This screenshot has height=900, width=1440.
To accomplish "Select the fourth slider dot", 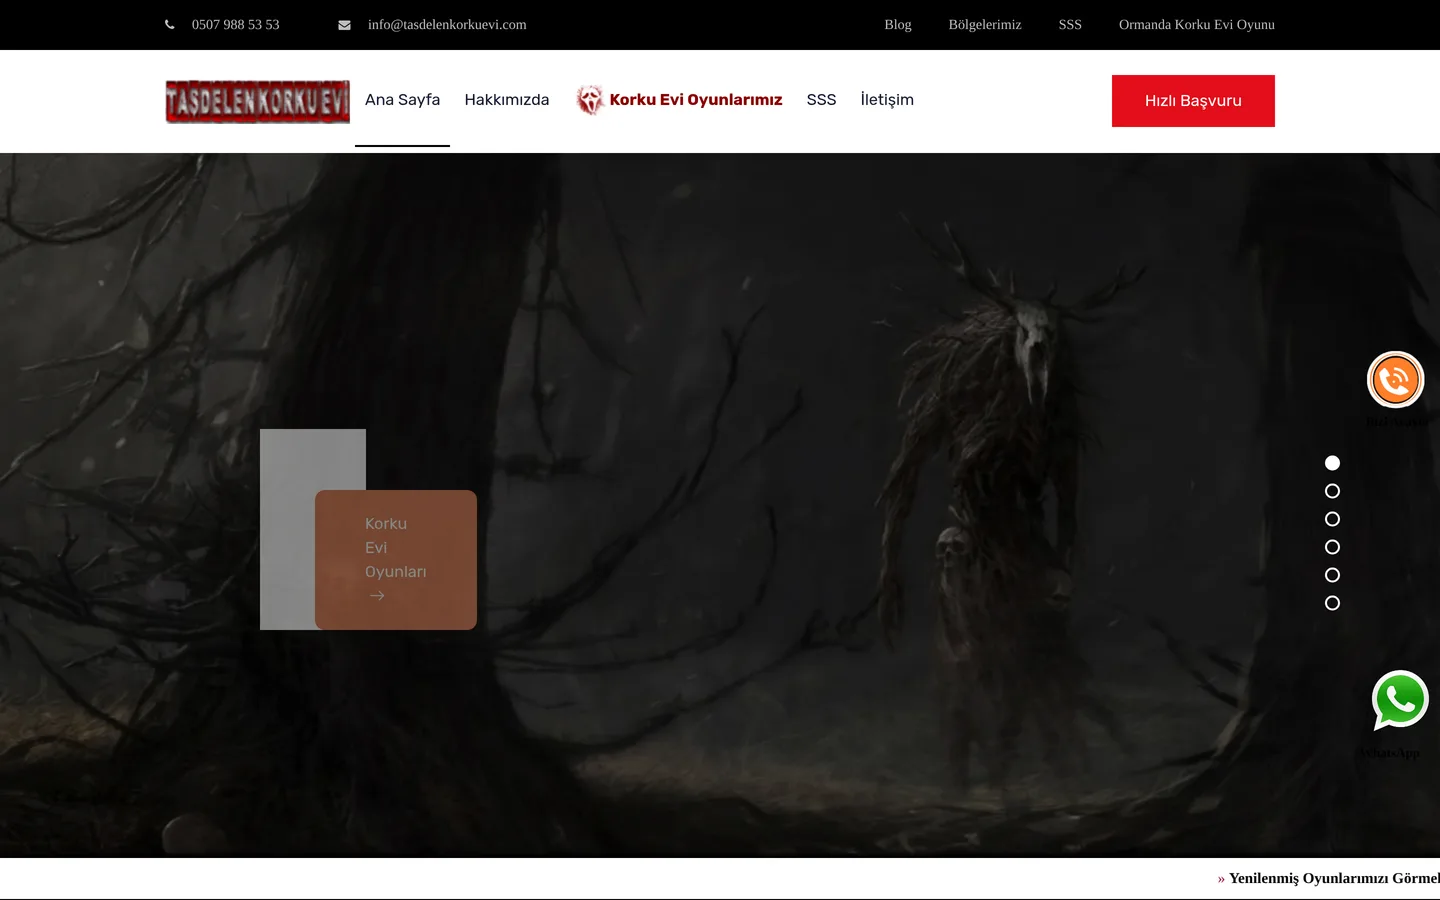I will click(1332, 547).
